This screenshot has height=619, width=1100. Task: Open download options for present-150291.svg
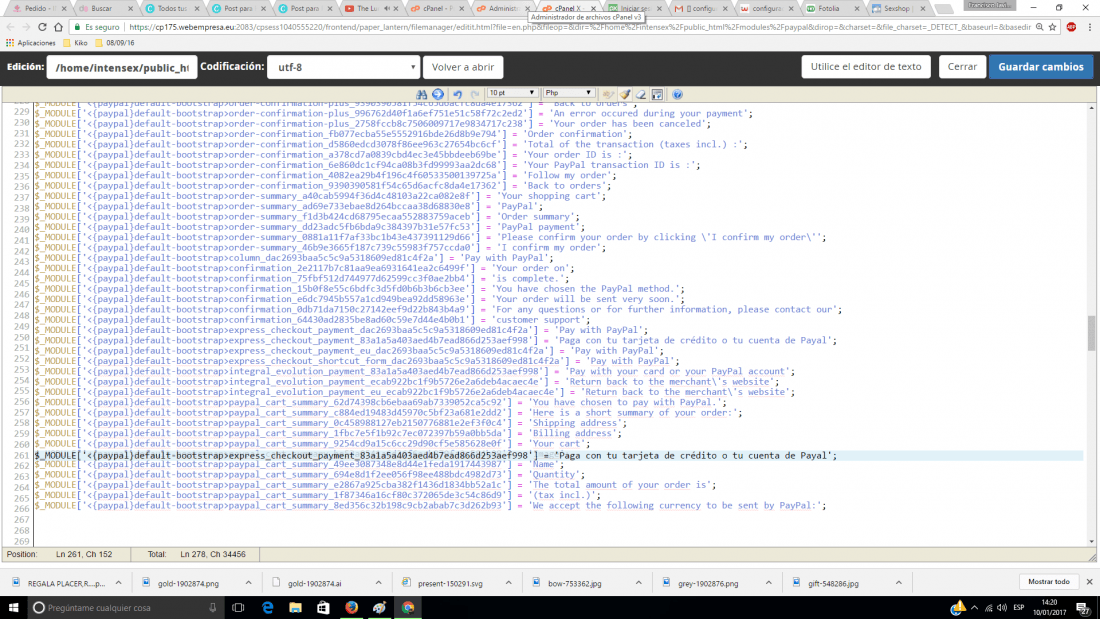(x=509, y=583)
